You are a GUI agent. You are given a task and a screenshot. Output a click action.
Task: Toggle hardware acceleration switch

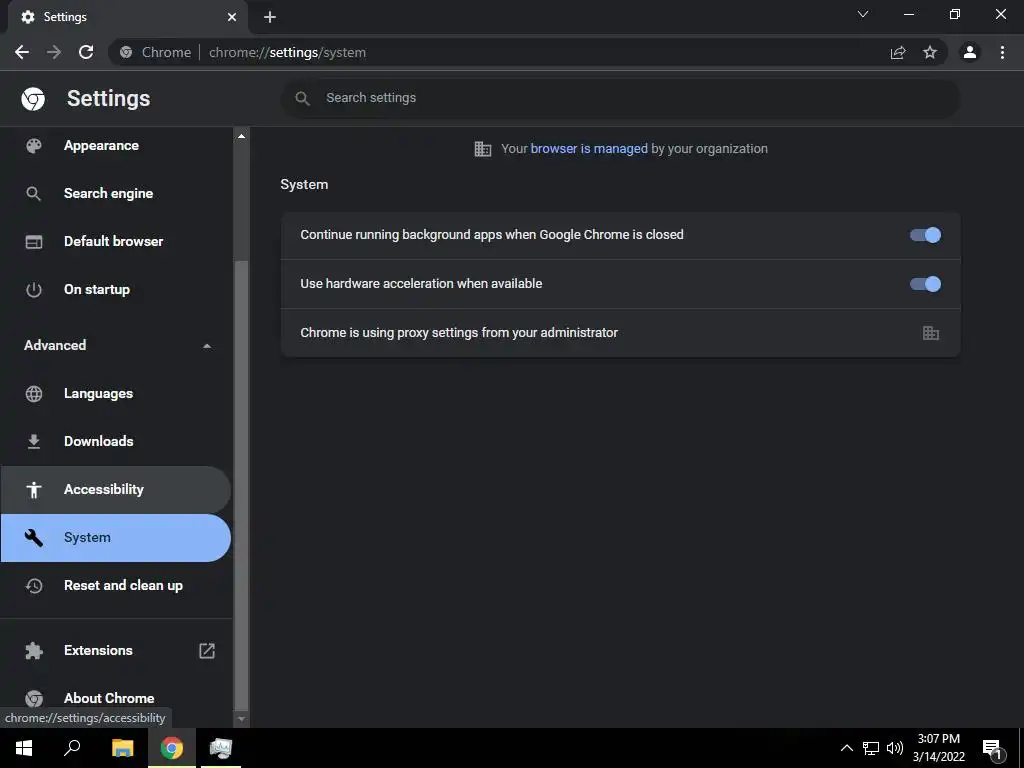pyautogui.click(x=925, y=284)
